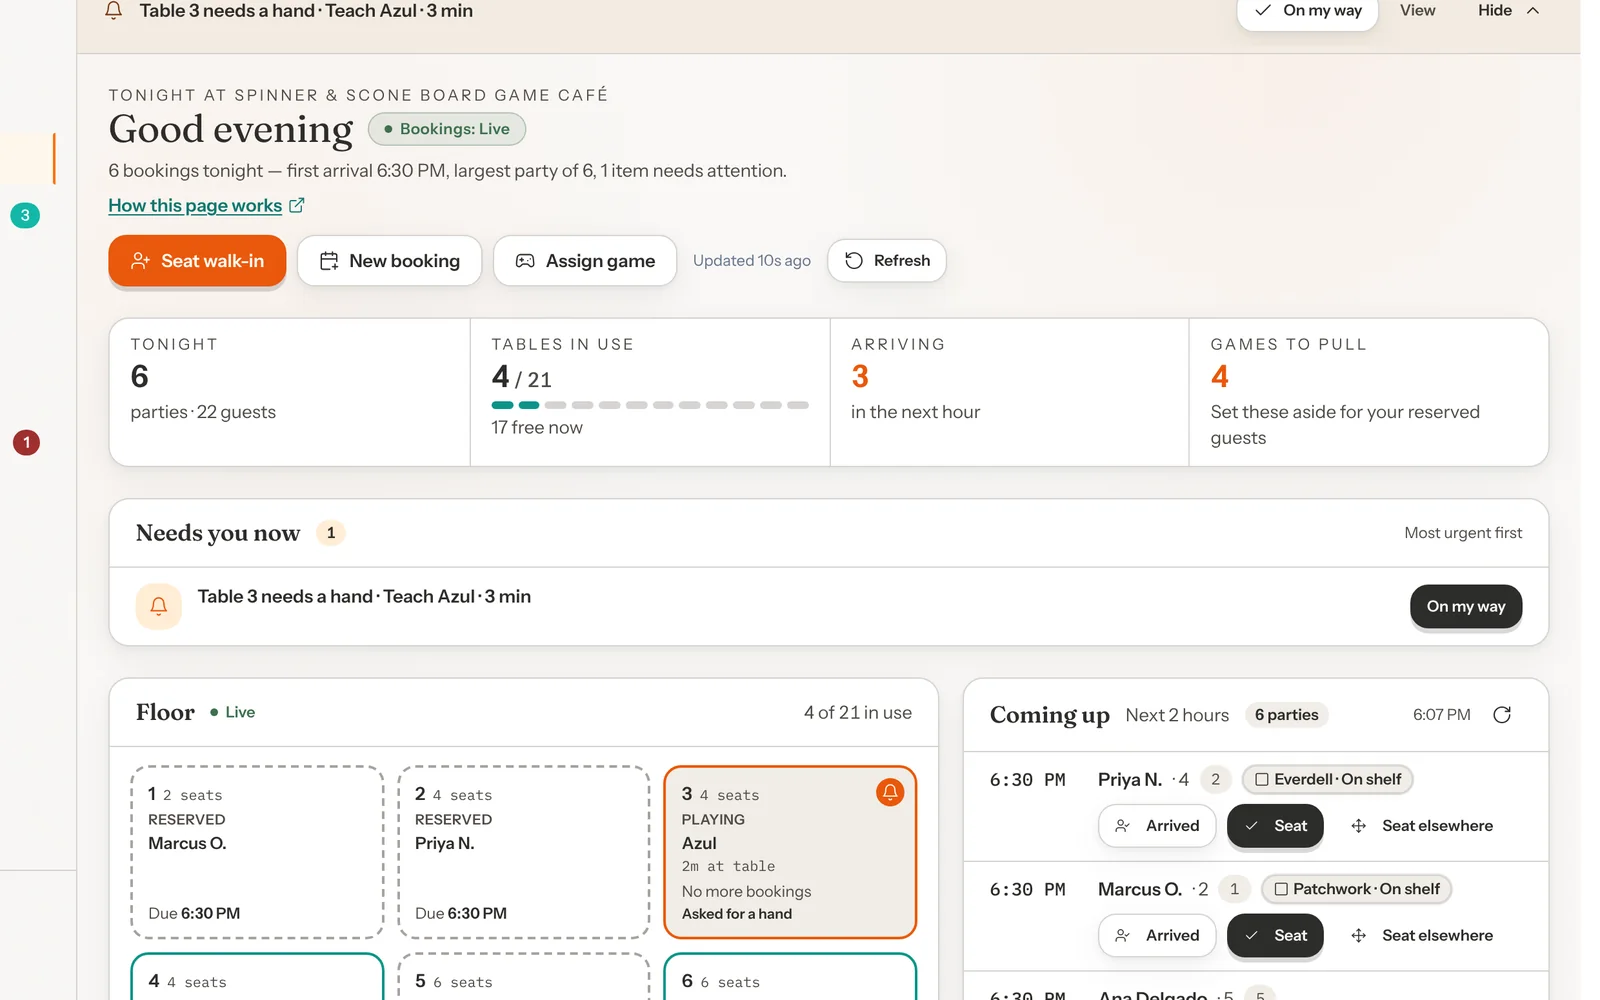Click the orange bell on table 3 card
The width and height of the screenshot is (1600, 1000).
(890, 792)
